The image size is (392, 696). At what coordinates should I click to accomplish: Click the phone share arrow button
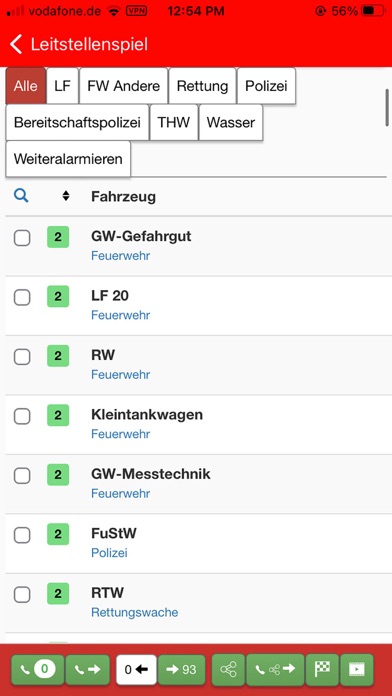coord(275,669)
